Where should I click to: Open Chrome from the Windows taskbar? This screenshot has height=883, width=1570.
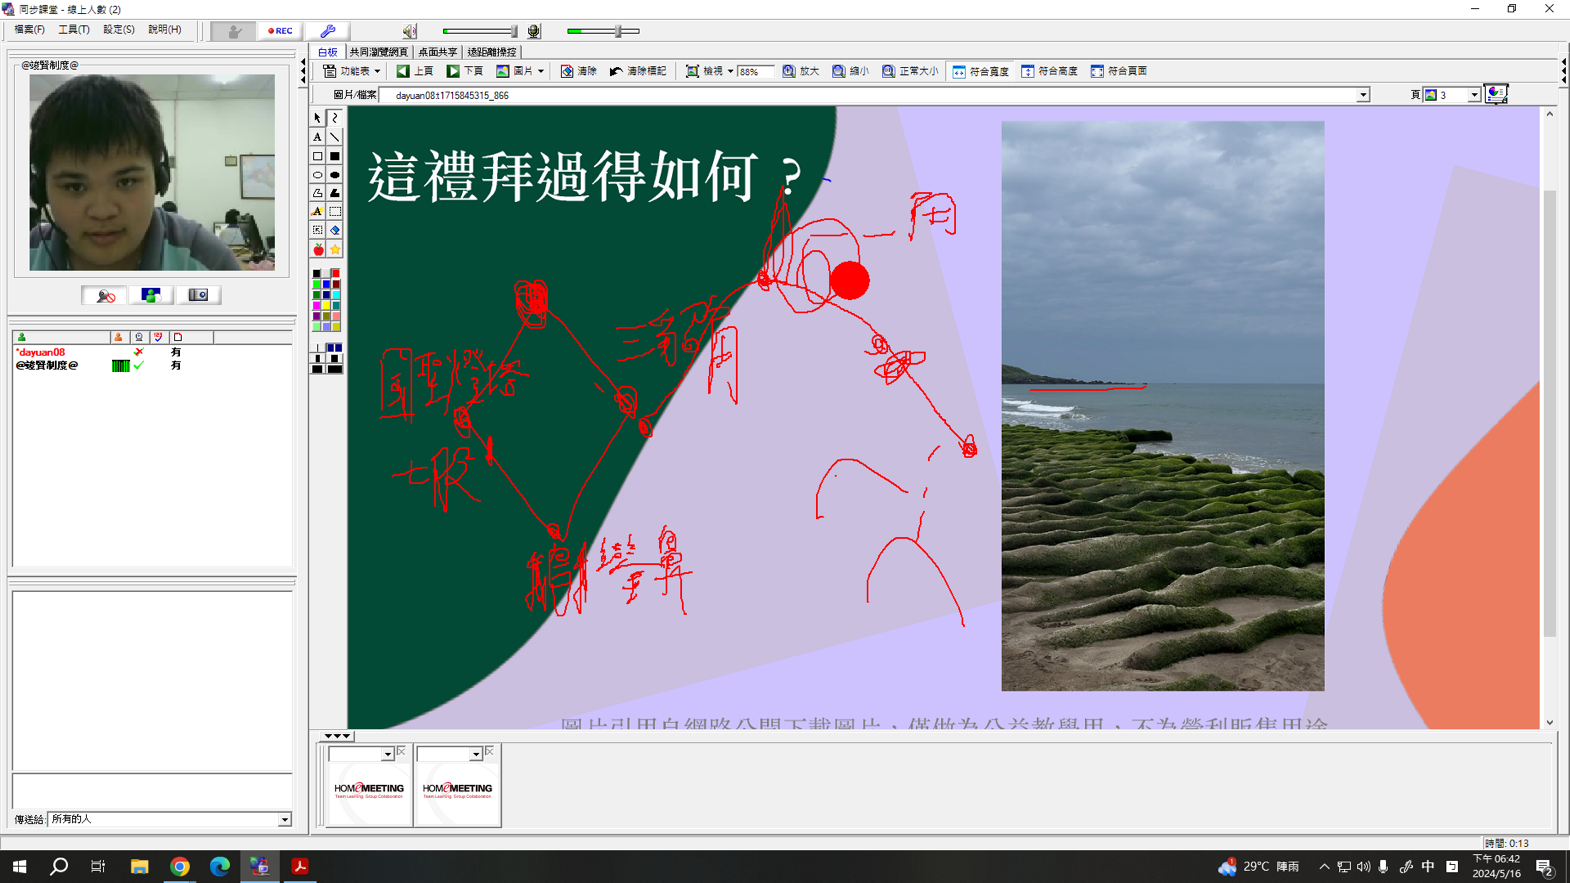point(180,866)
